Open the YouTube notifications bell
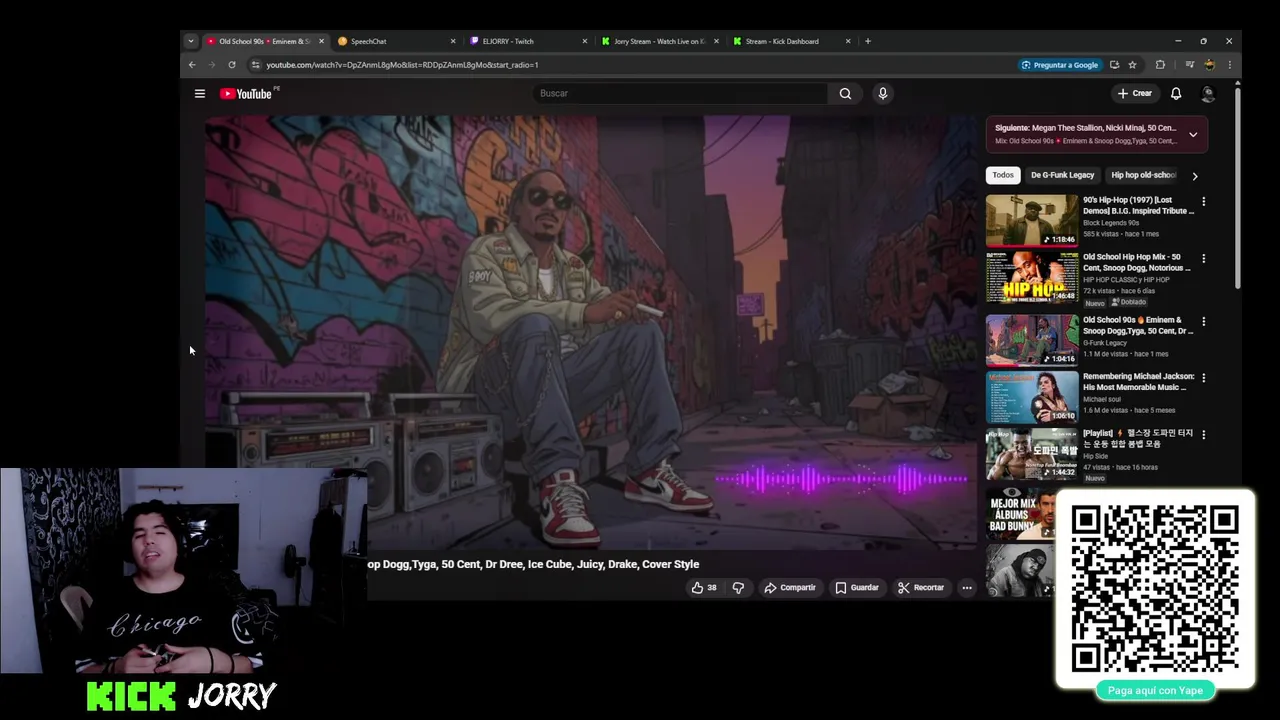 click(x=1176, y=93)
